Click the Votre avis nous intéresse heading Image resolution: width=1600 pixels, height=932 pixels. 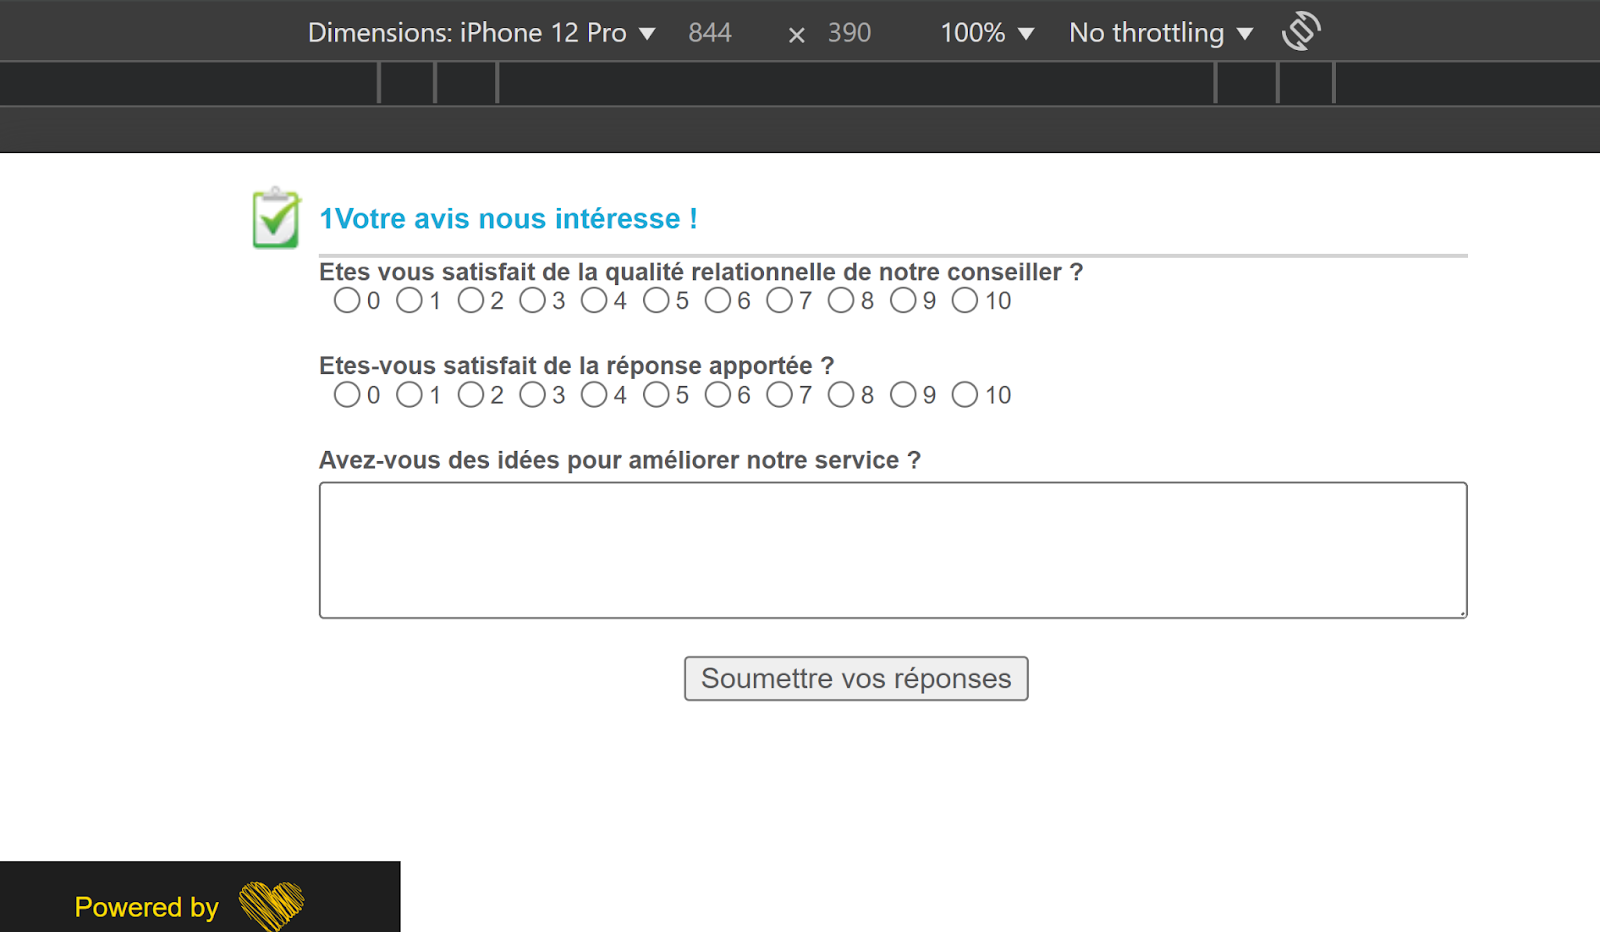coord(508,218)
